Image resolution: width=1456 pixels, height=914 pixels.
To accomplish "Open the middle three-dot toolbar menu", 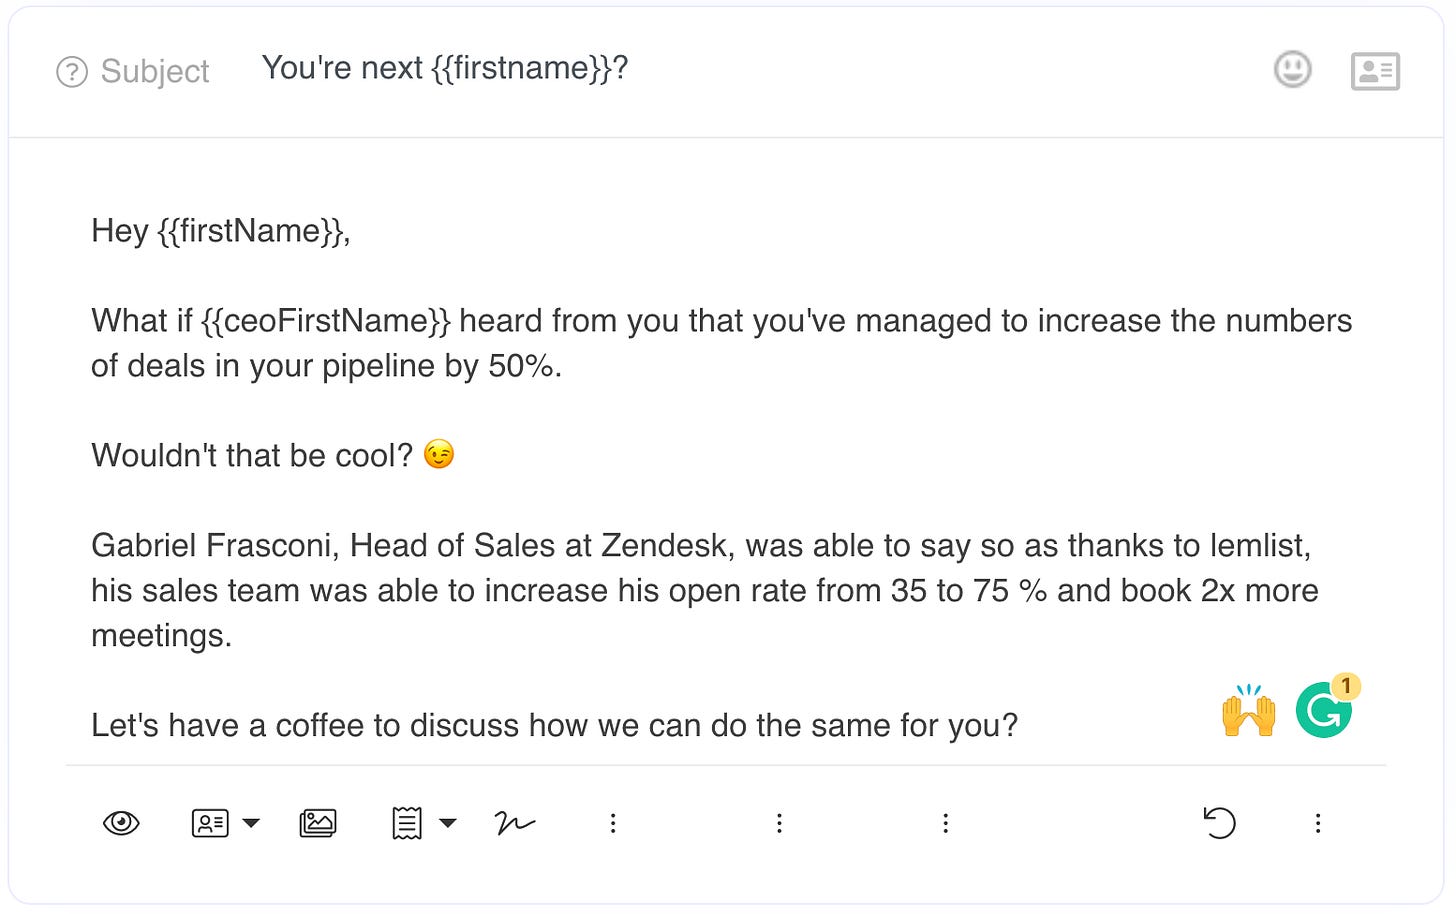I will click(779, 823).
